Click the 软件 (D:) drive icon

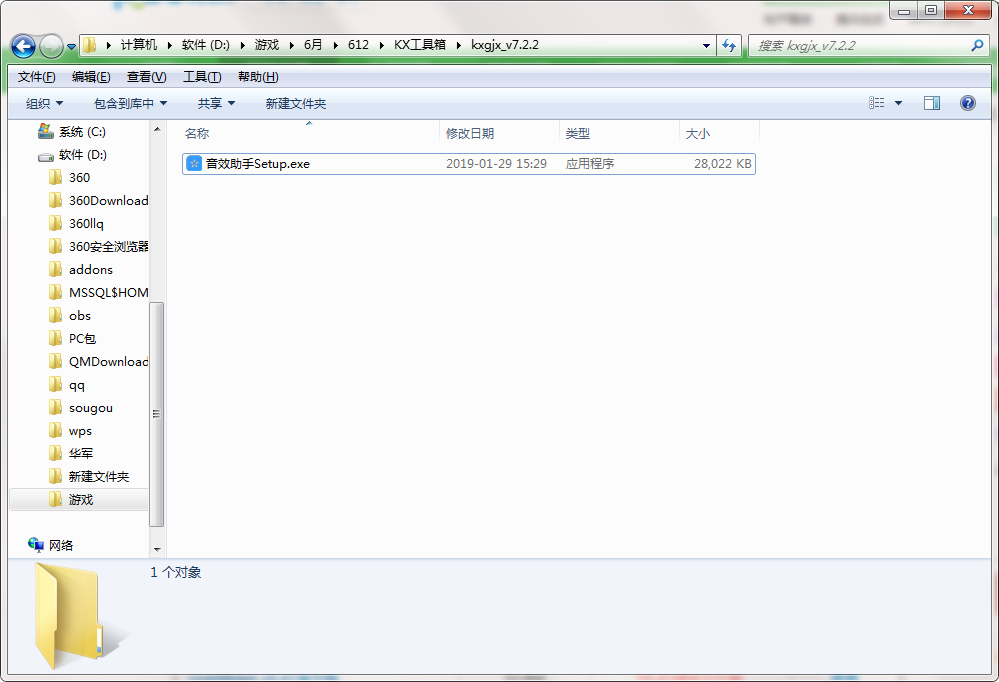[45, 156]
